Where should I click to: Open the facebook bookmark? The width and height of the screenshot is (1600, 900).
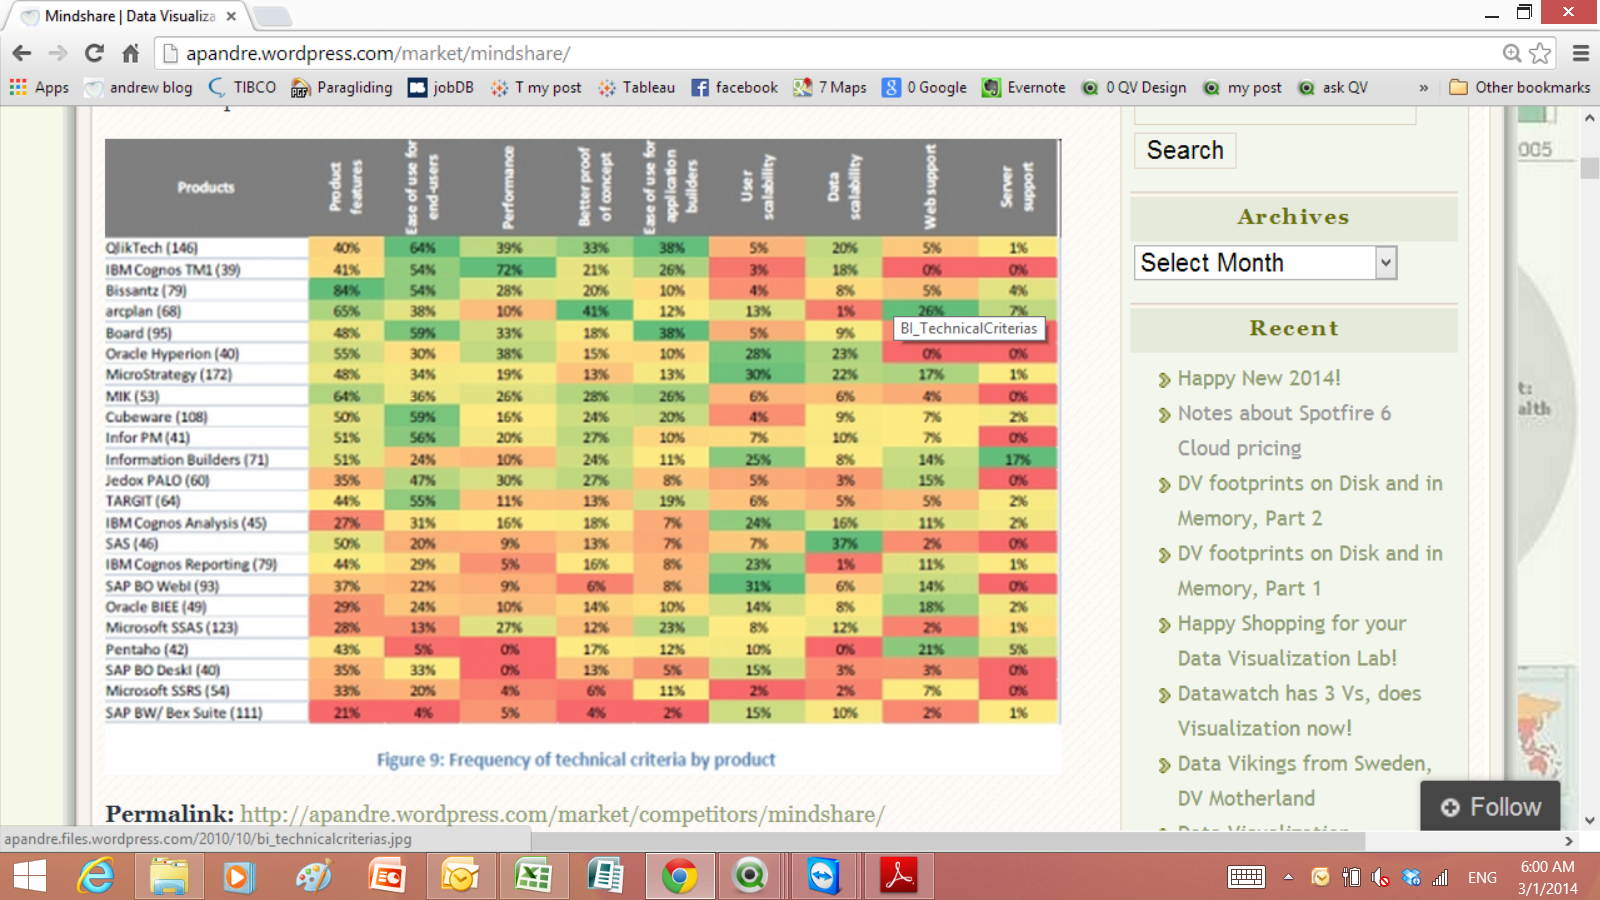click(x=735, y=88)
